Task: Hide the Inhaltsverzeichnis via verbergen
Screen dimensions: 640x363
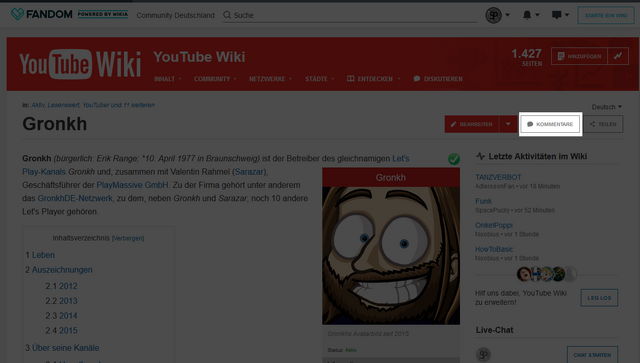Action: (128, 238)
